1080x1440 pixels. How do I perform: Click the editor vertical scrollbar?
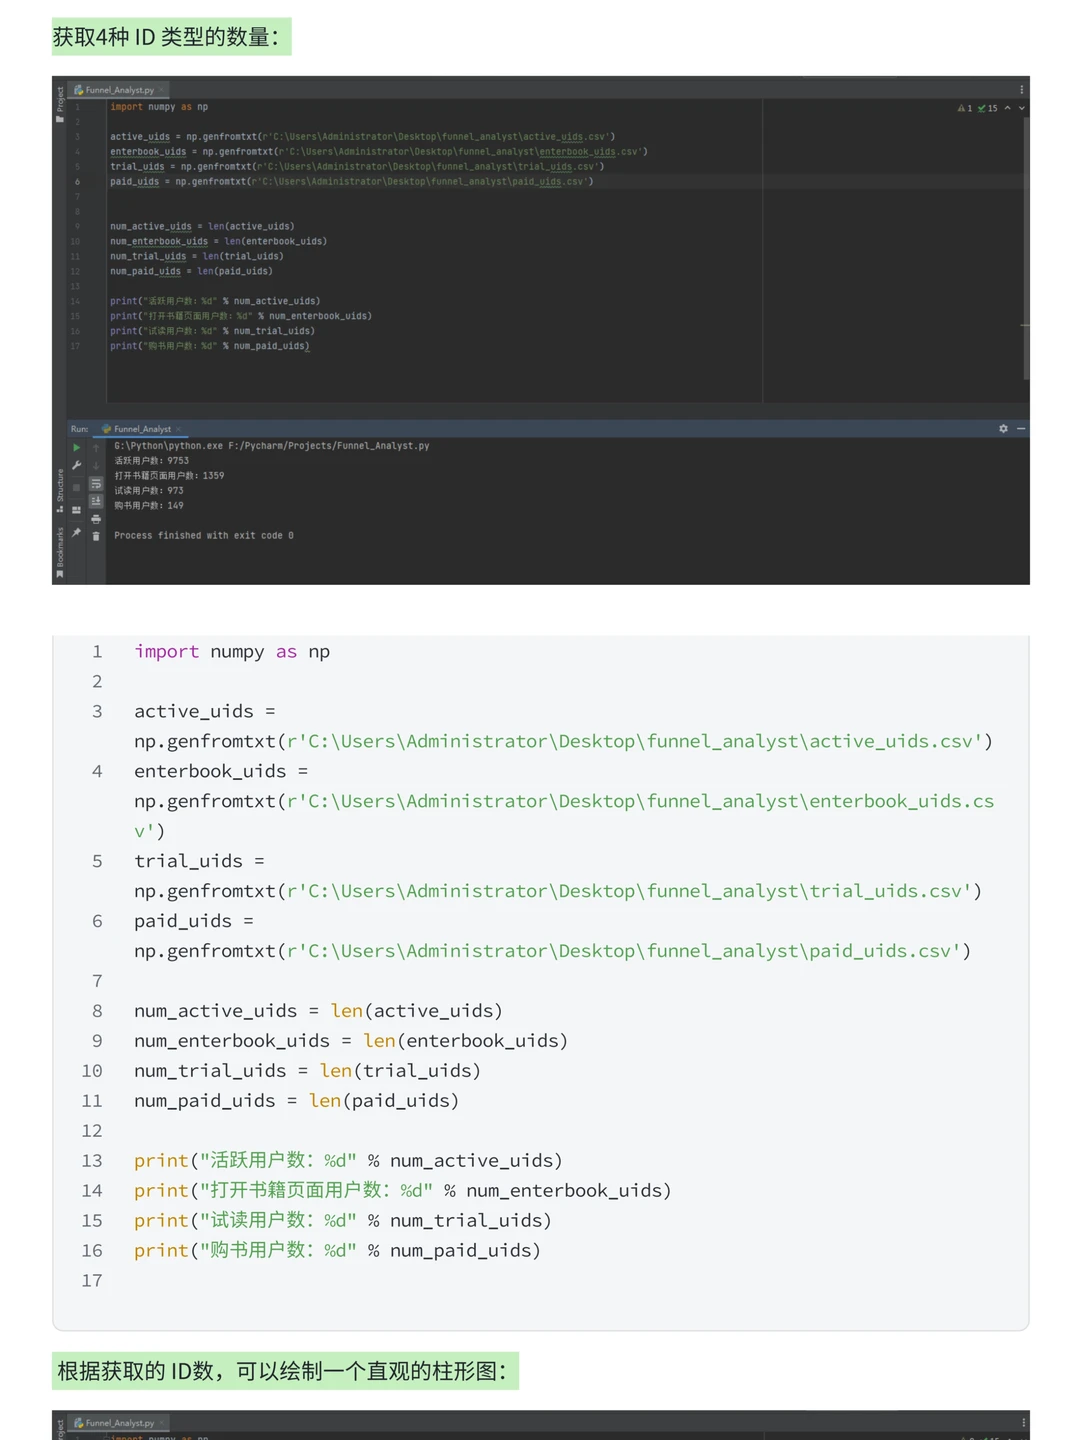tap(1026, 250)
